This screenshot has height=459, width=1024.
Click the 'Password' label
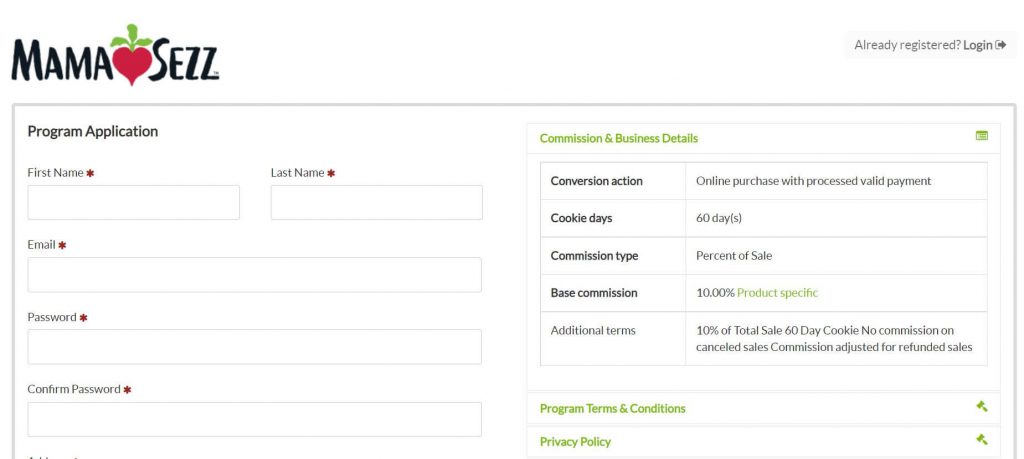(52, 317)
